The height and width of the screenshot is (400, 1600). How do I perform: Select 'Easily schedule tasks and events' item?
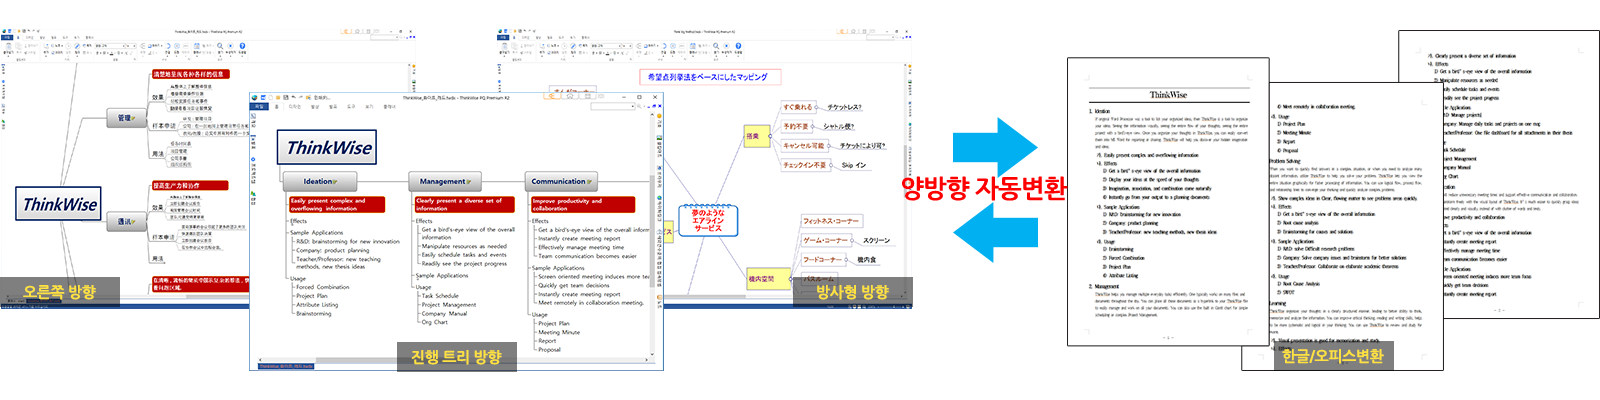click(464, 255)
